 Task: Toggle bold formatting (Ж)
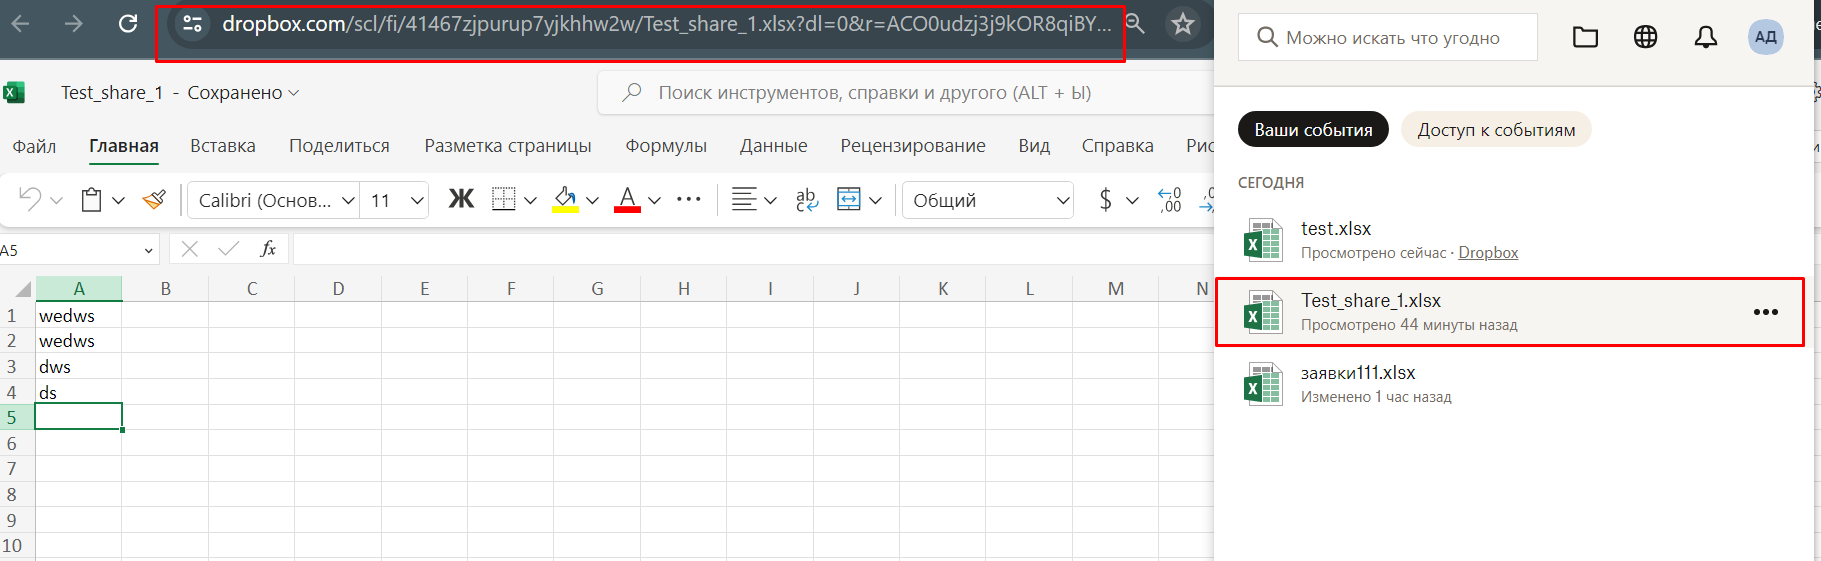click(461, 199)
